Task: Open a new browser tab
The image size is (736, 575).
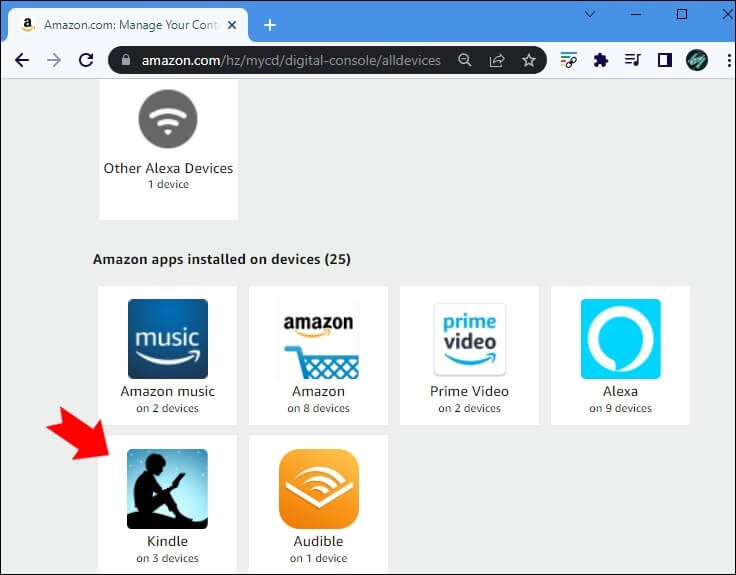Action: click(270, 25)
